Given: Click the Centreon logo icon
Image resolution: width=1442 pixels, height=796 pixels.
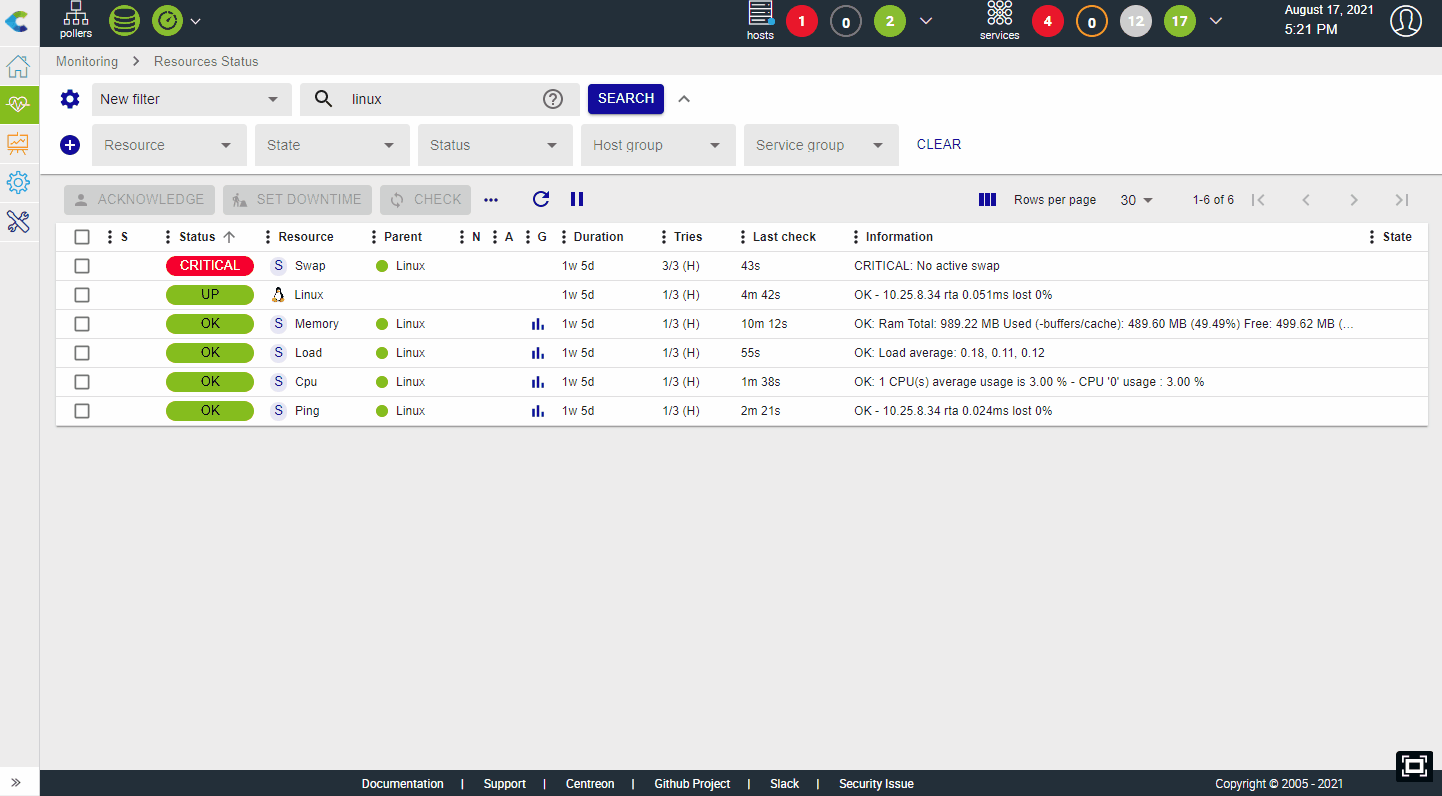Looking at the screenshot, I should pyautogui.click(x=17, y=20).
